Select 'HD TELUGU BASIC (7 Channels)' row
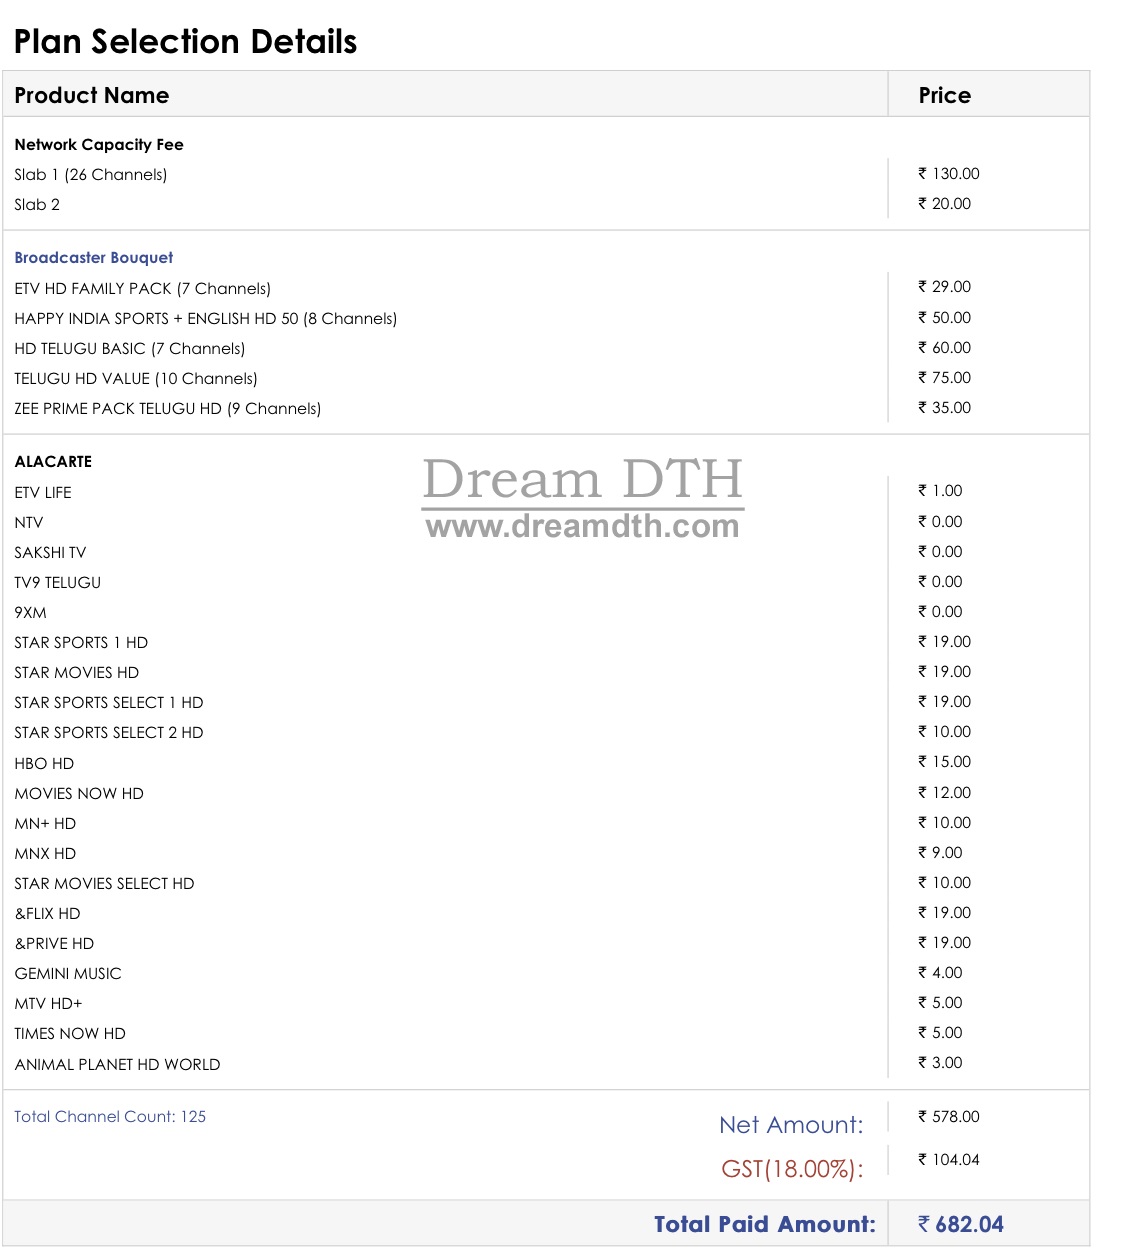 (130, 348)
